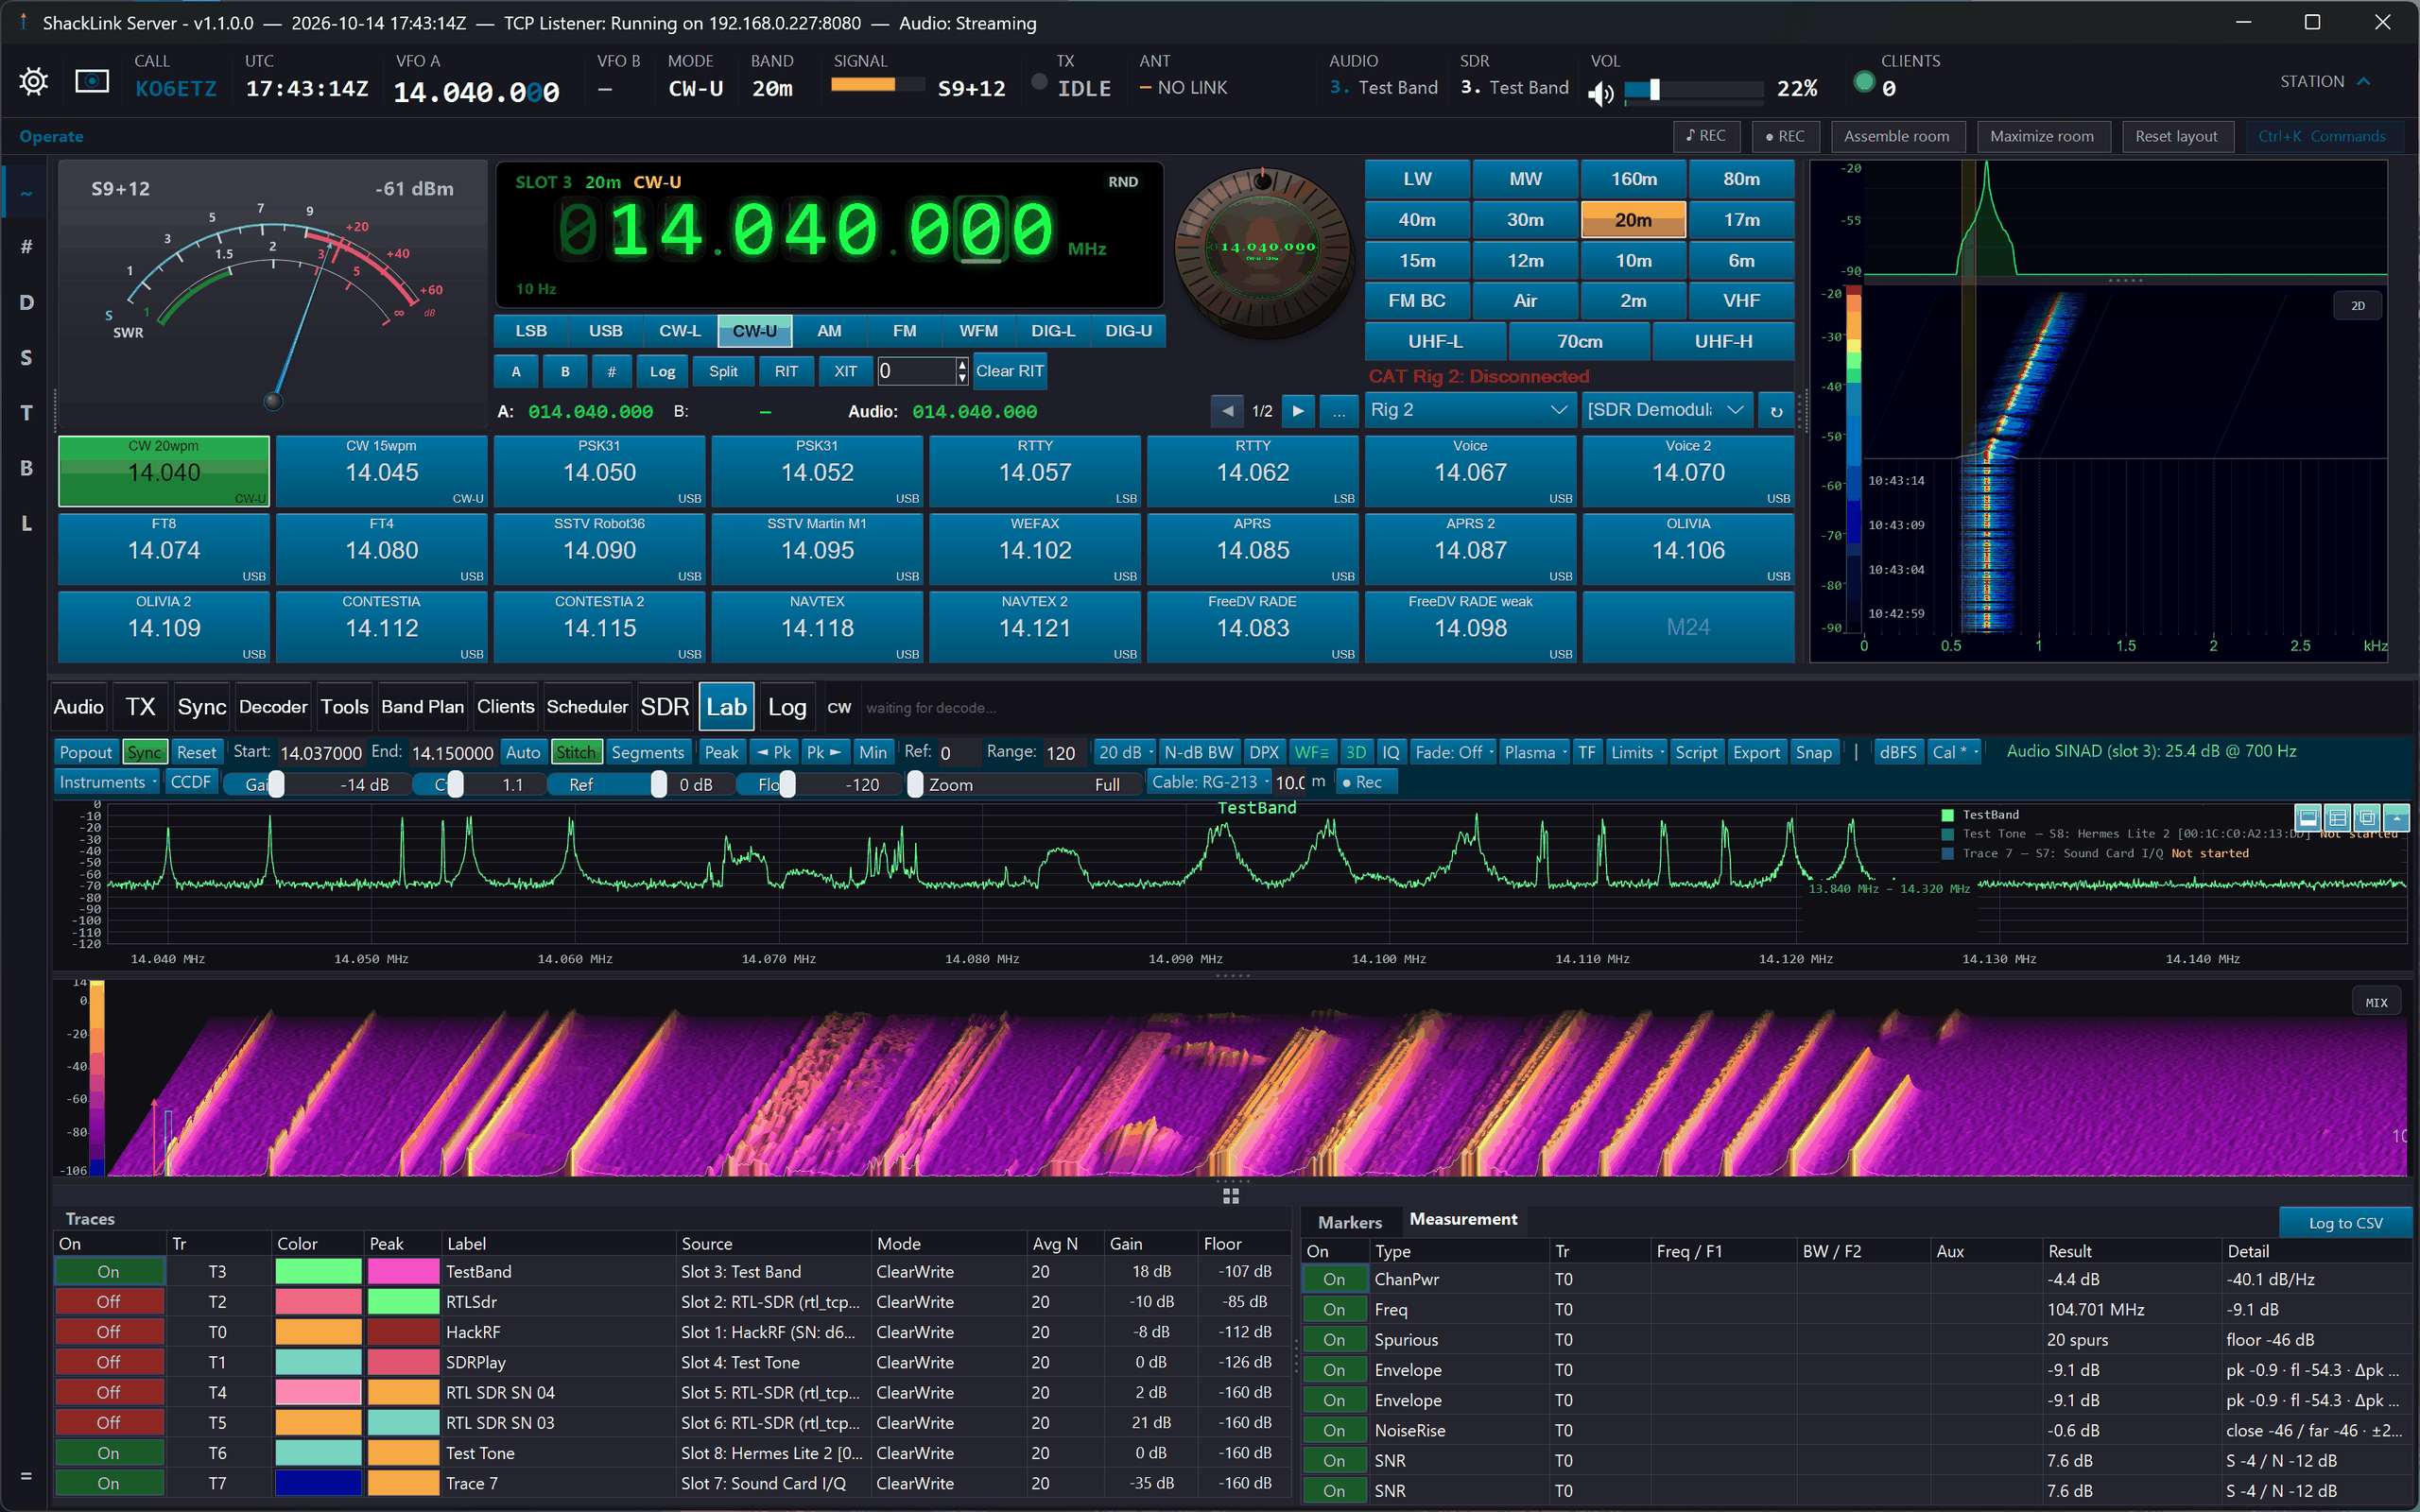Toggle T2 RTLSdr trace On/Off
2420x1512 pixels.
[x=109, y=1302]
